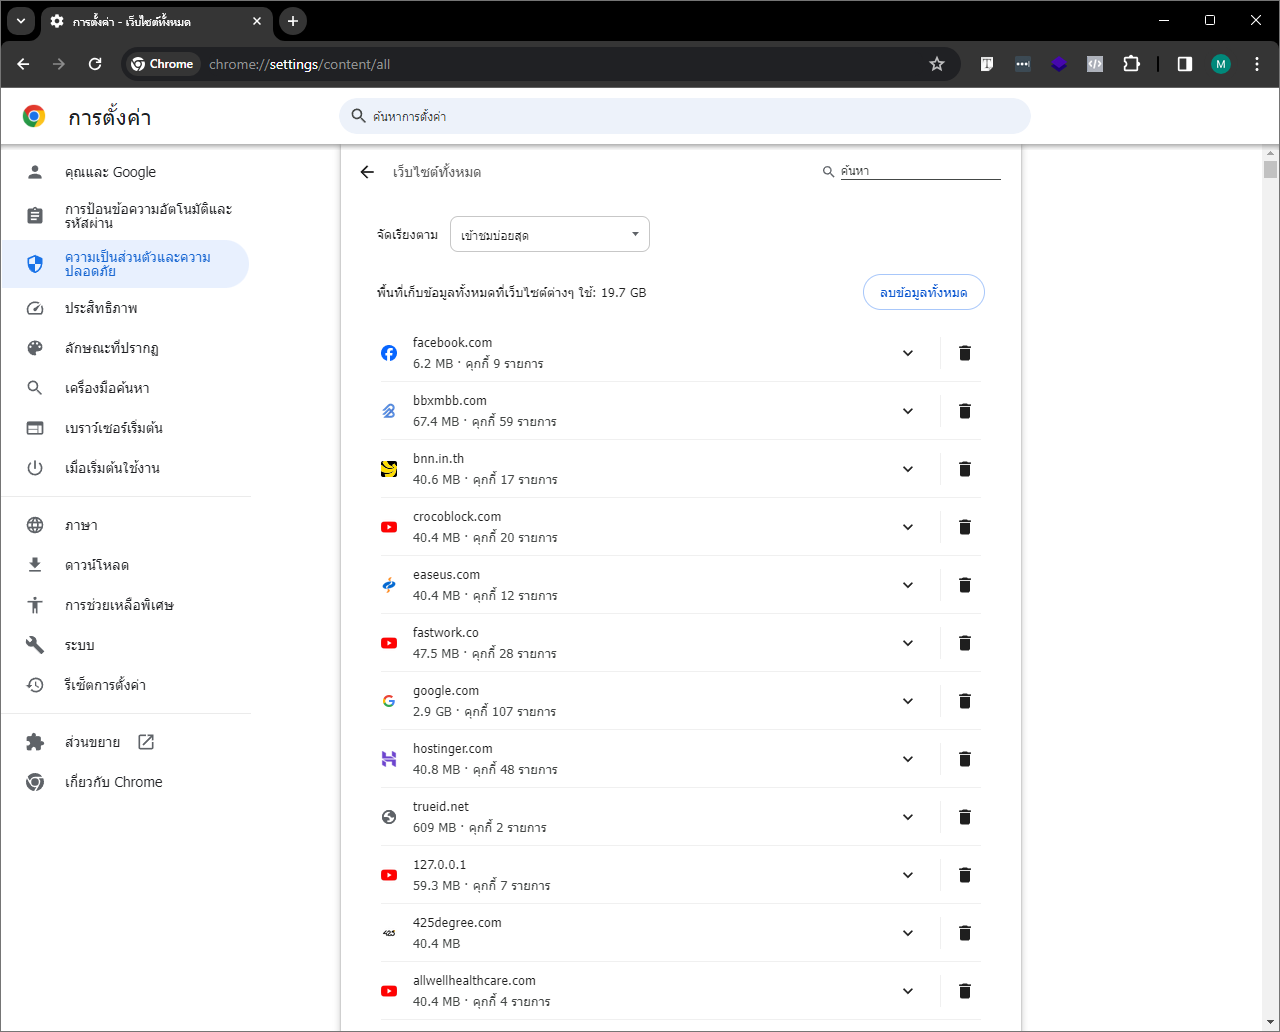
Task: Open ส่วนขยาย extensions link in sidebar
Action: coord(93,742)
